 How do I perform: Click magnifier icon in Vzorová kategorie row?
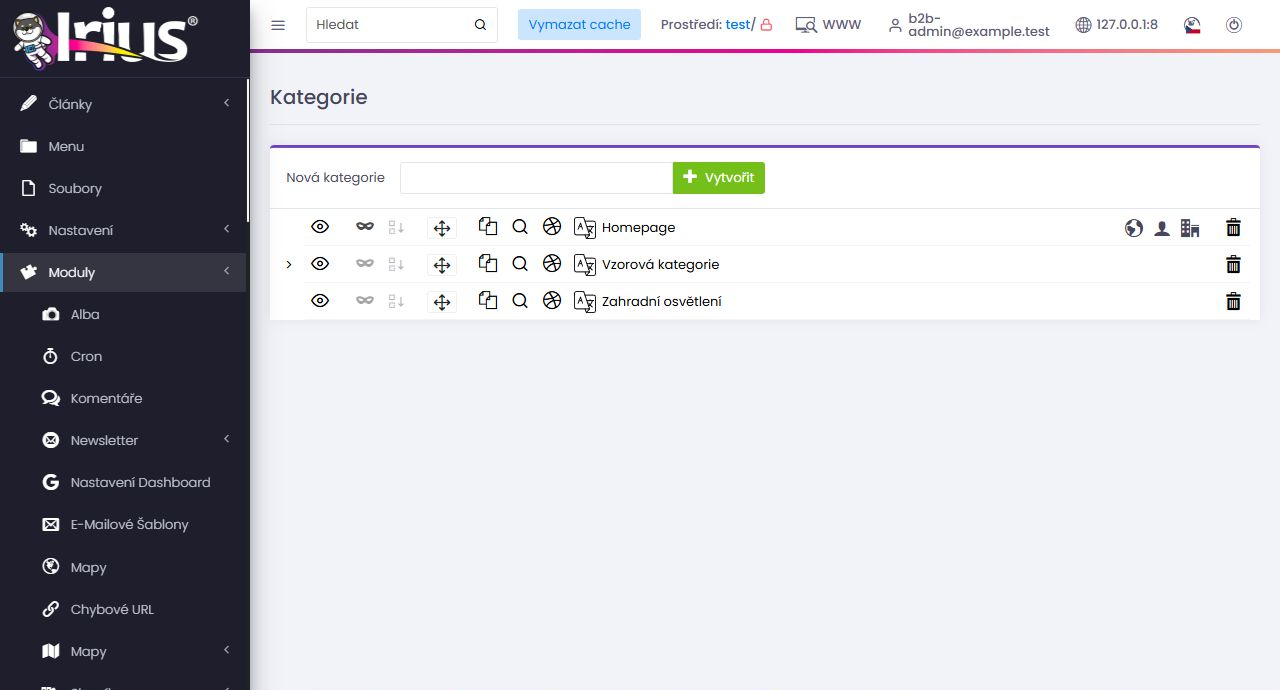click(x=520, y=264)
